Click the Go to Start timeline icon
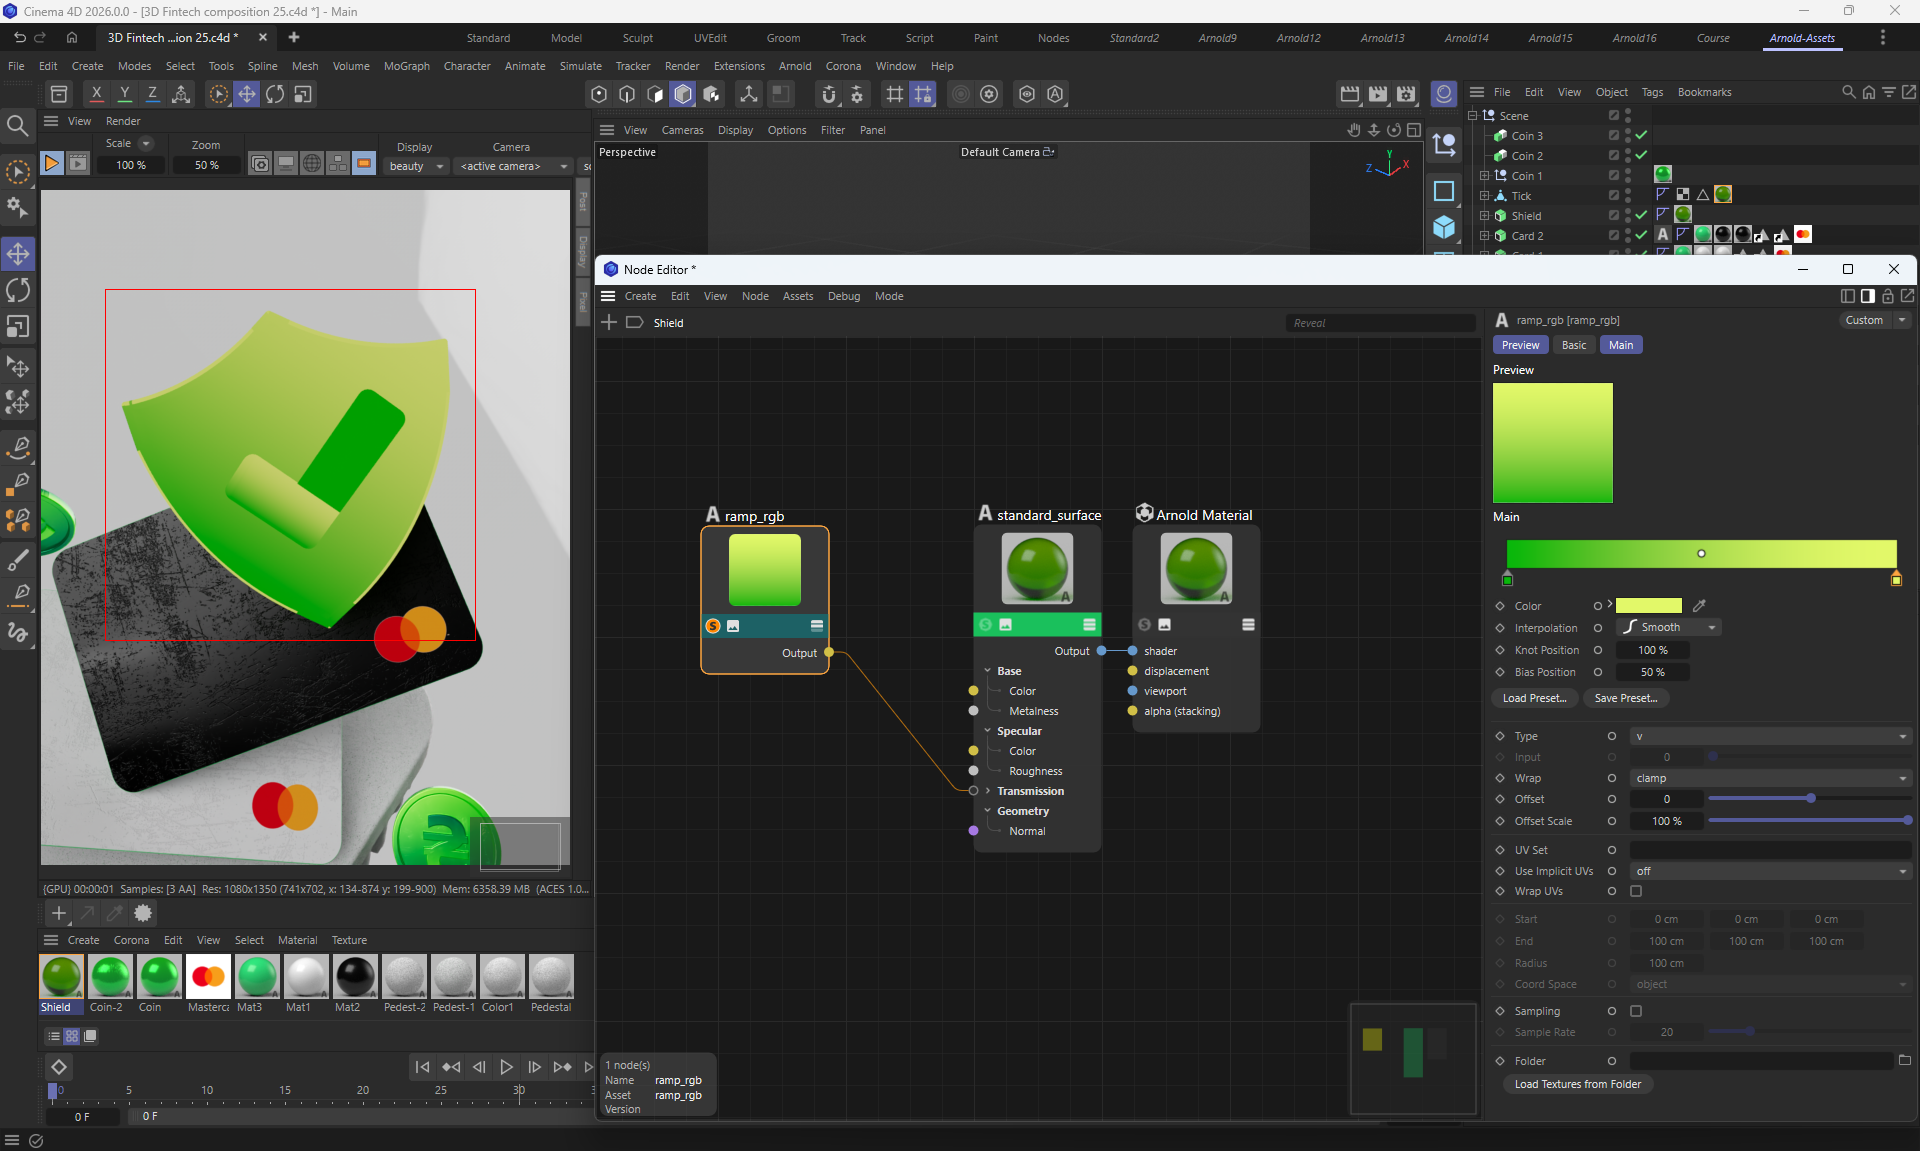 click(x=422, y=1067)
